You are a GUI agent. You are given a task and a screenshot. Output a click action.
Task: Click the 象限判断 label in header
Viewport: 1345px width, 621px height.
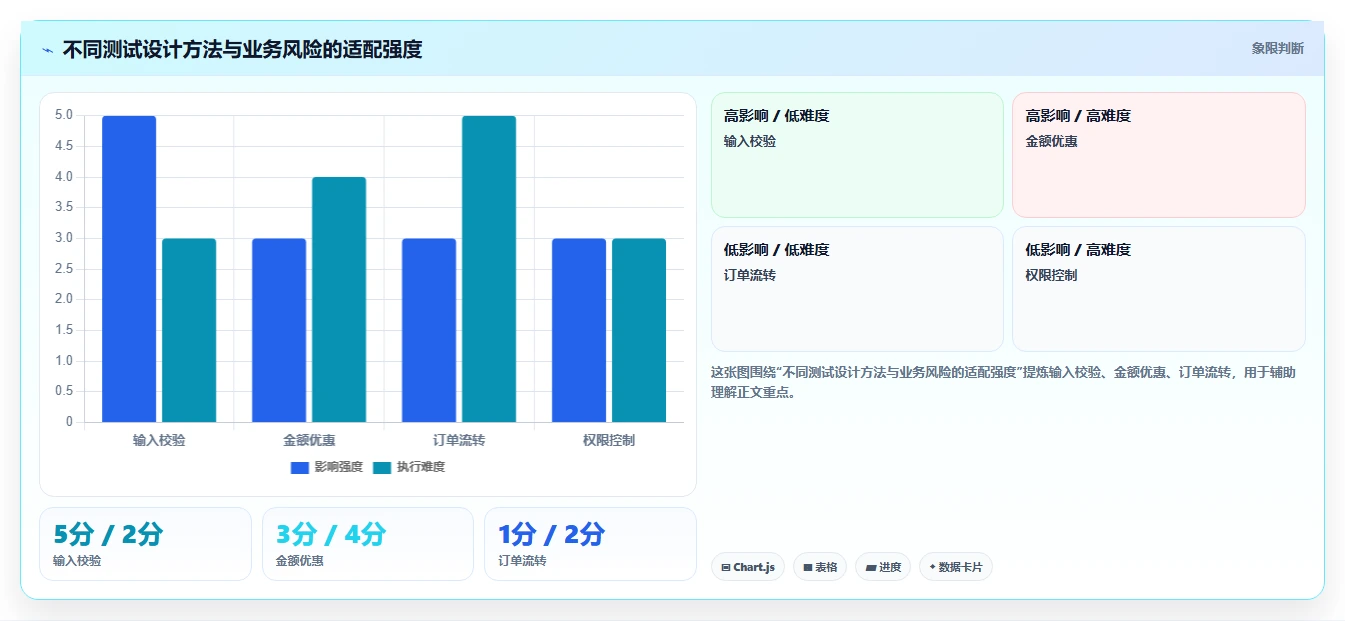pos(1277,48)
